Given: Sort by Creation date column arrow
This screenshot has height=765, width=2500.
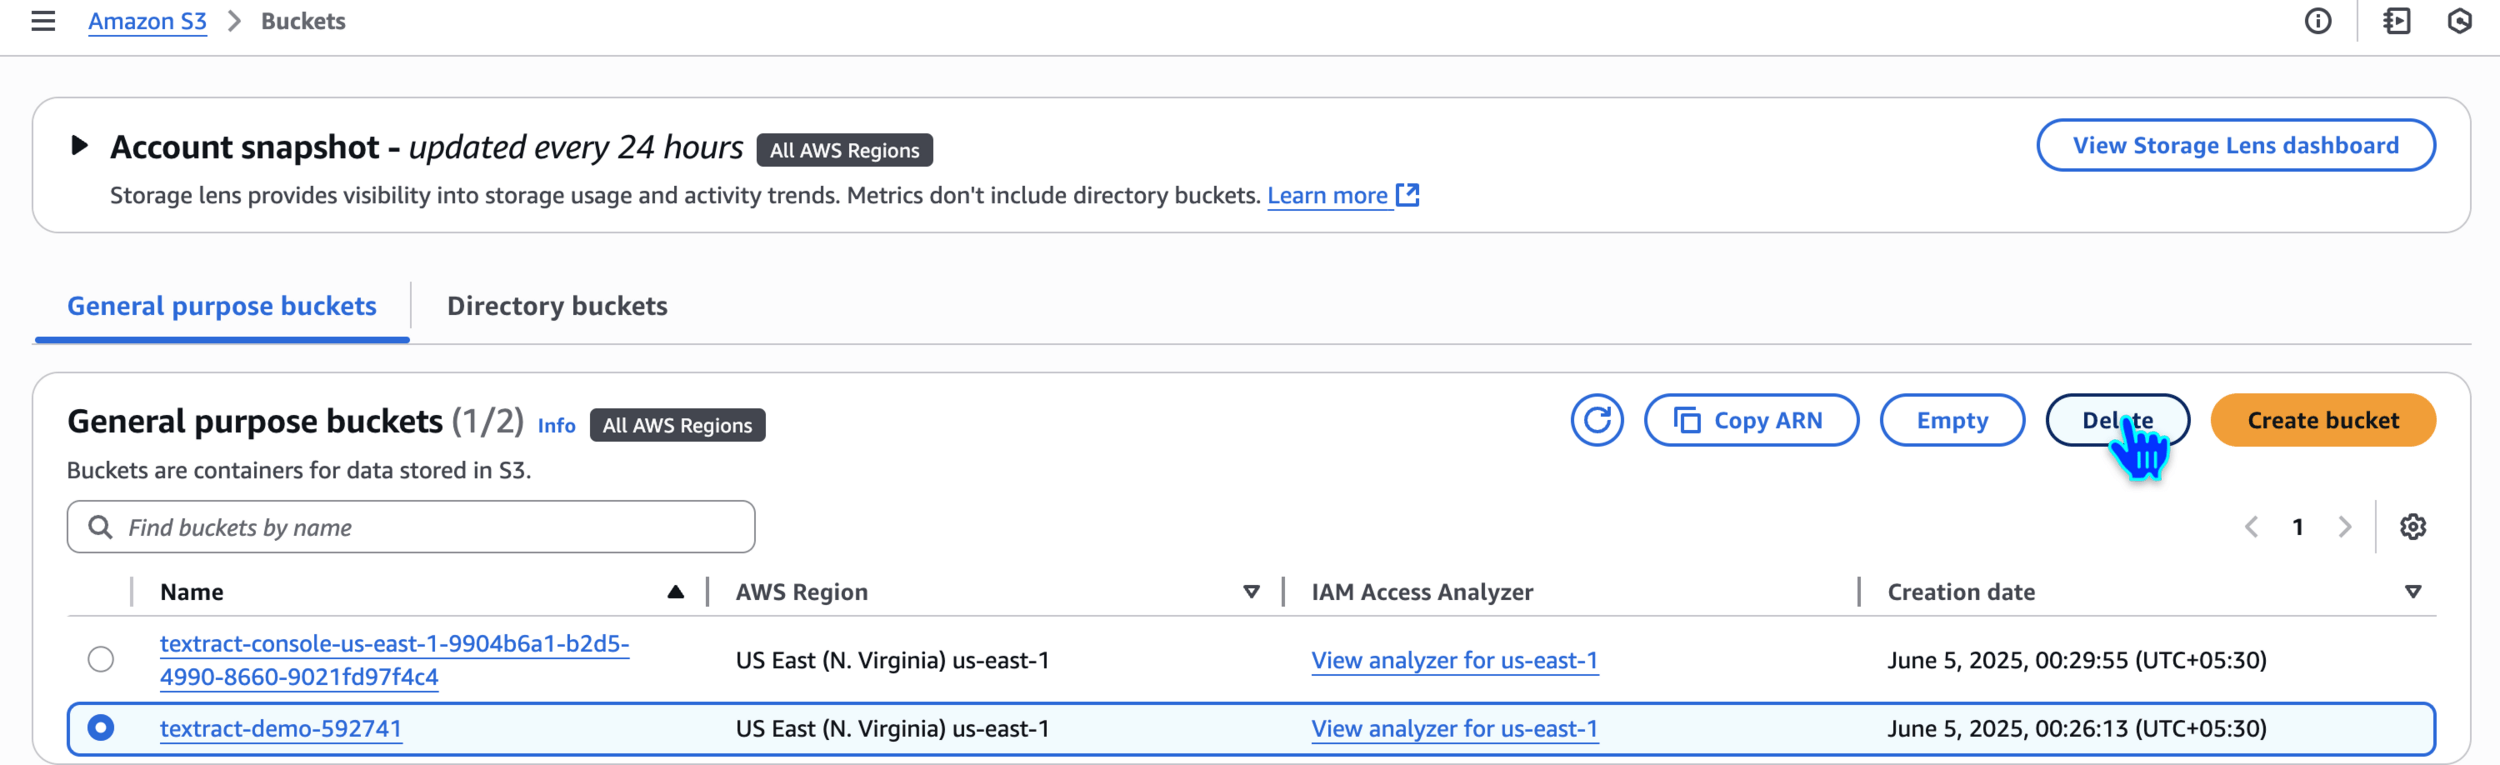Looking at the screenshot, I should [2413, 592].
